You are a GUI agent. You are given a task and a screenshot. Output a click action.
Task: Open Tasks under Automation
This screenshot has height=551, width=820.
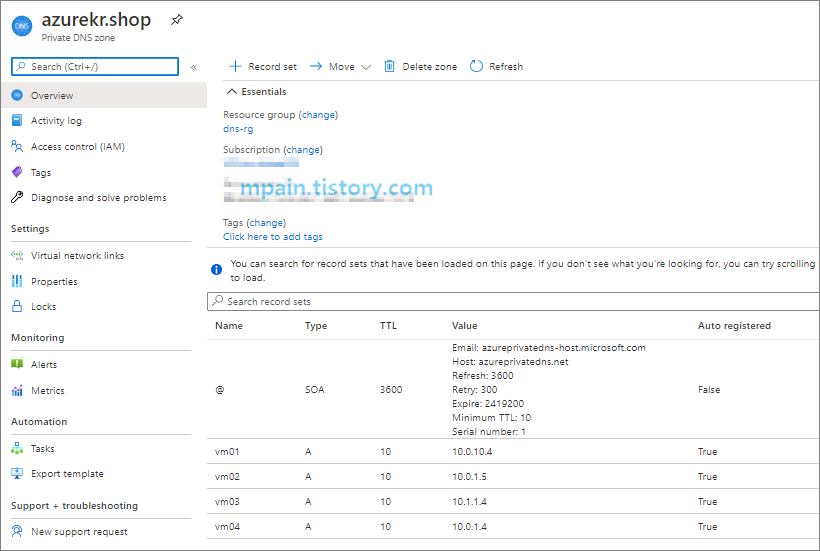(x=42, y=449)
